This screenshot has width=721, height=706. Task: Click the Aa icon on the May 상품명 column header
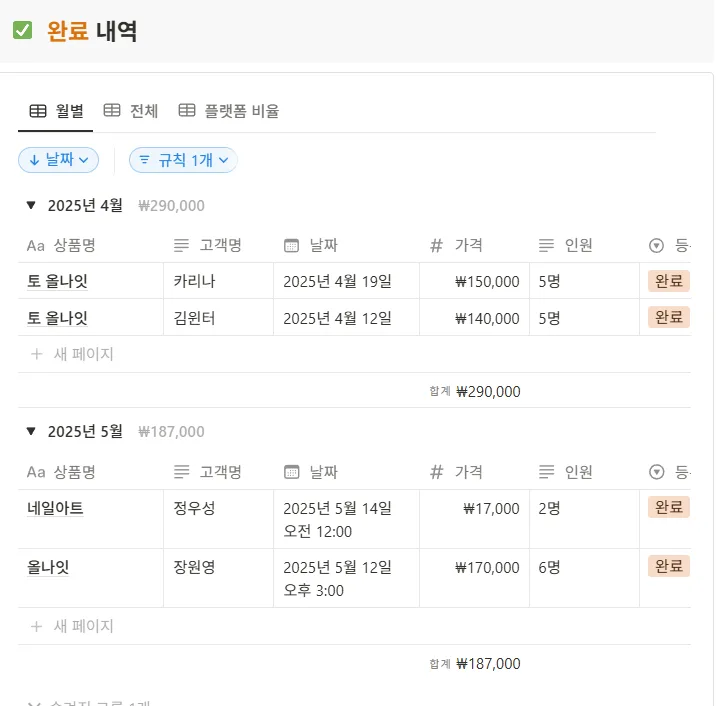[36, 472]
